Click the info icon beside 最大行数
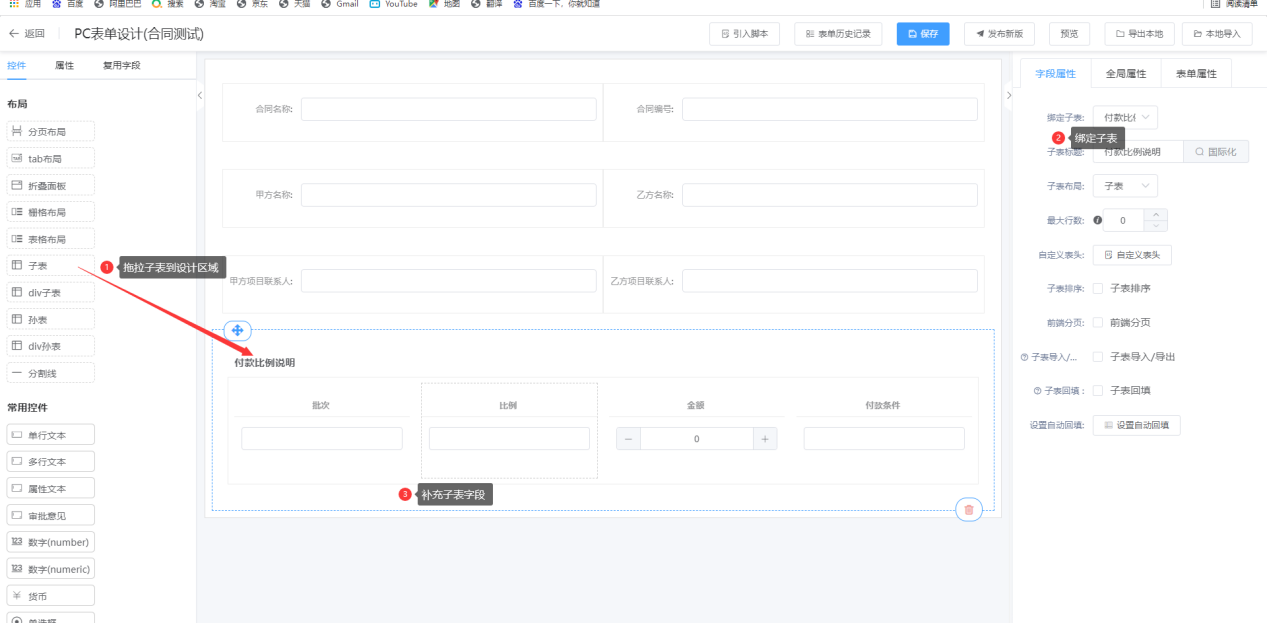 click(x=1098, y=220)
